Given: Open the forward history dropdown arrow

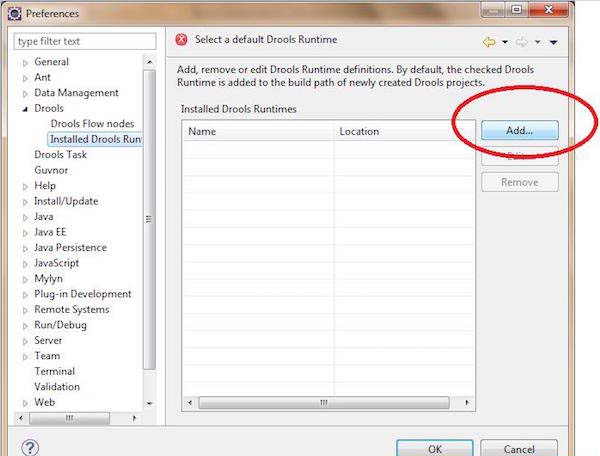Looking at the screenshot, I should point(538,42).
